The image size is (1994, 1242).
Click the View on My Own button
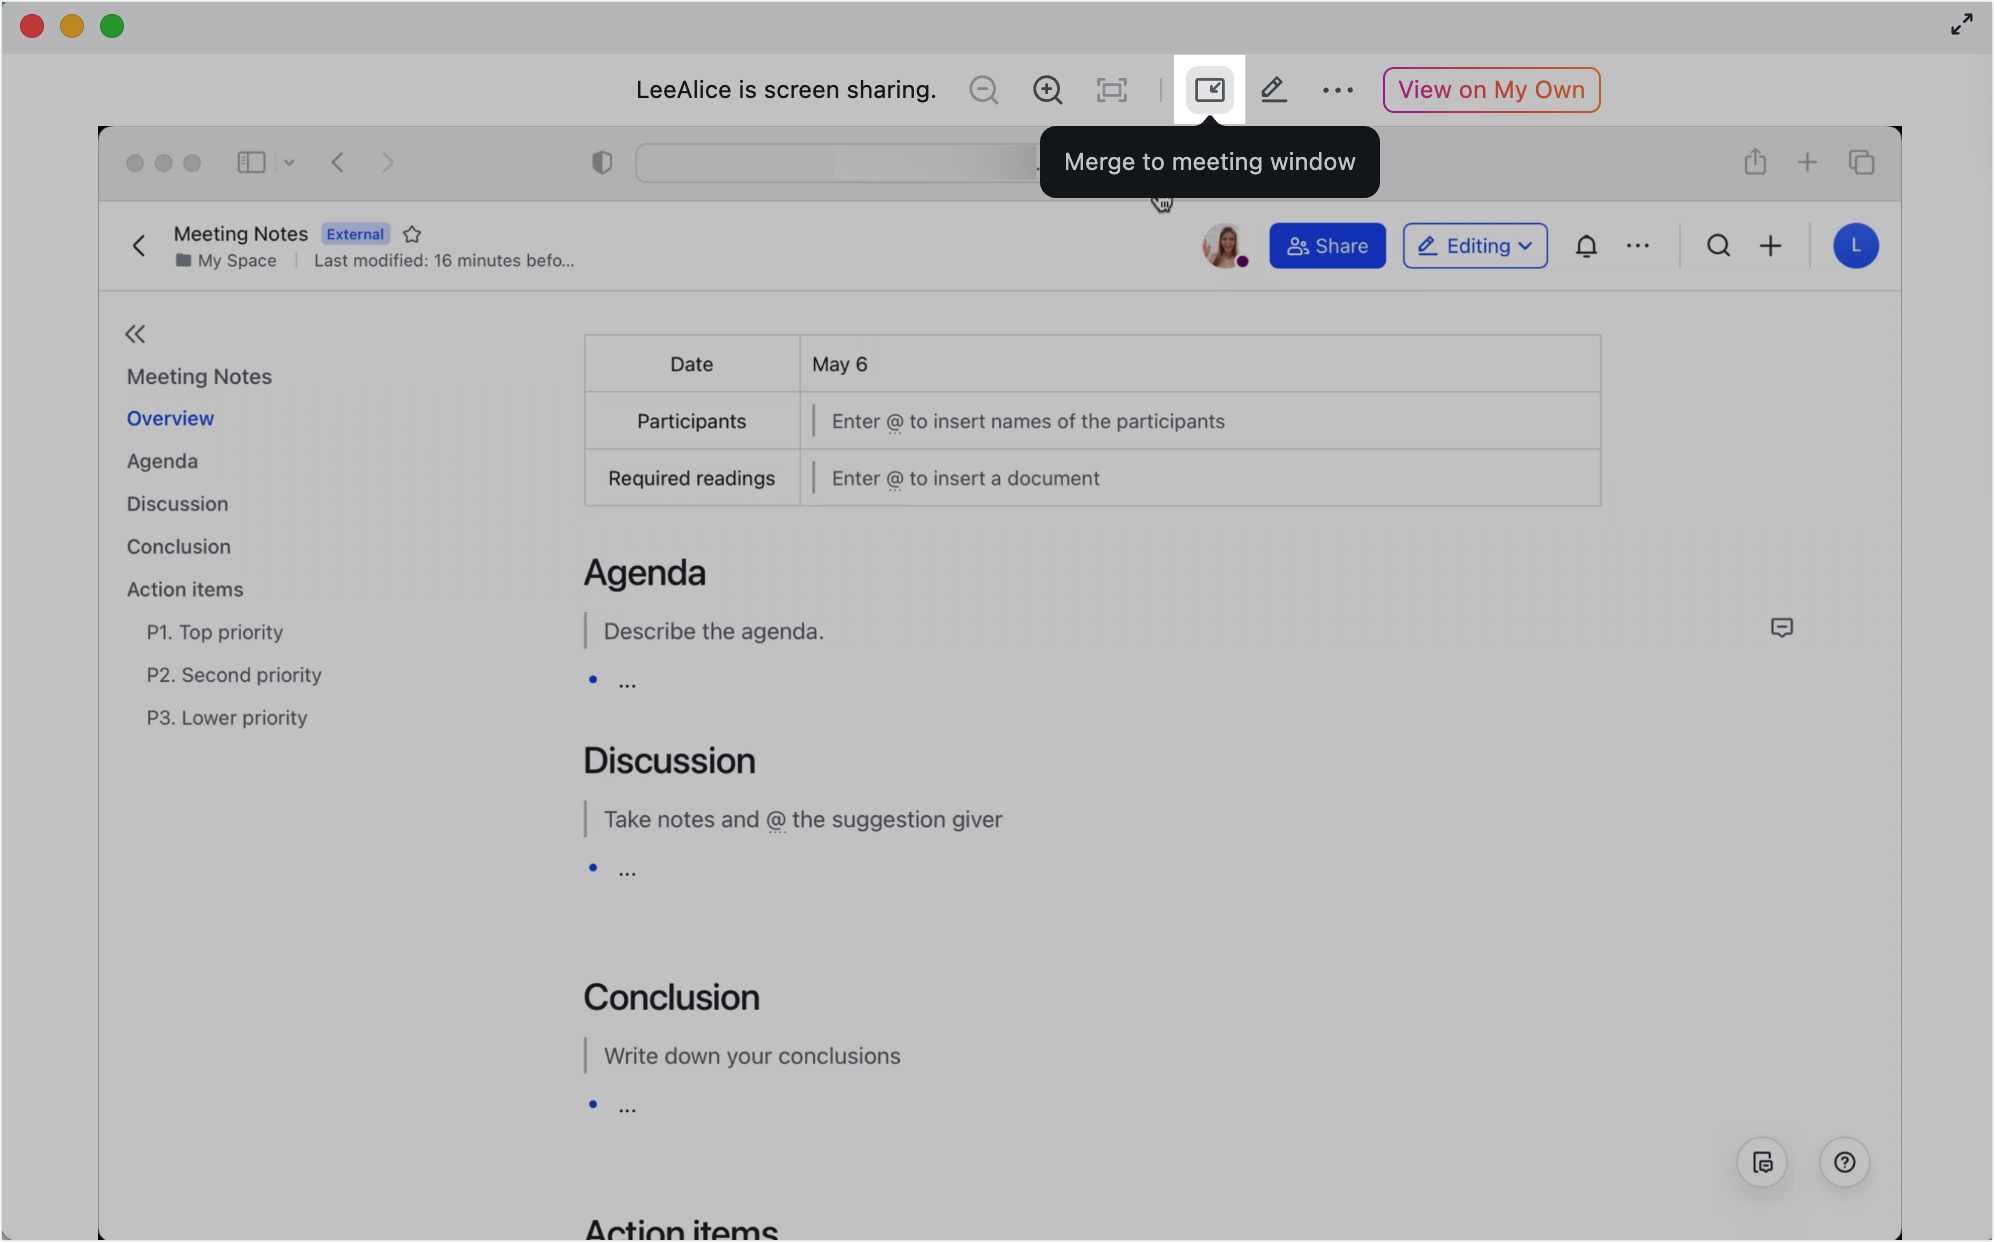pos(1491,90)
